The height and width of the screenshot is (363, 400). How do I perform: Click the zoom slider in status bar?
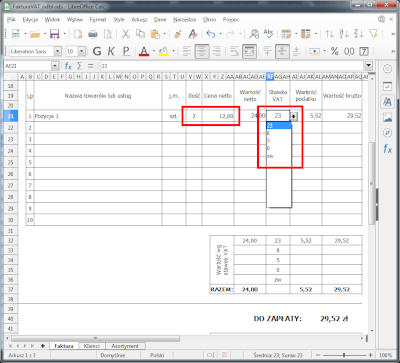(344, 355)
